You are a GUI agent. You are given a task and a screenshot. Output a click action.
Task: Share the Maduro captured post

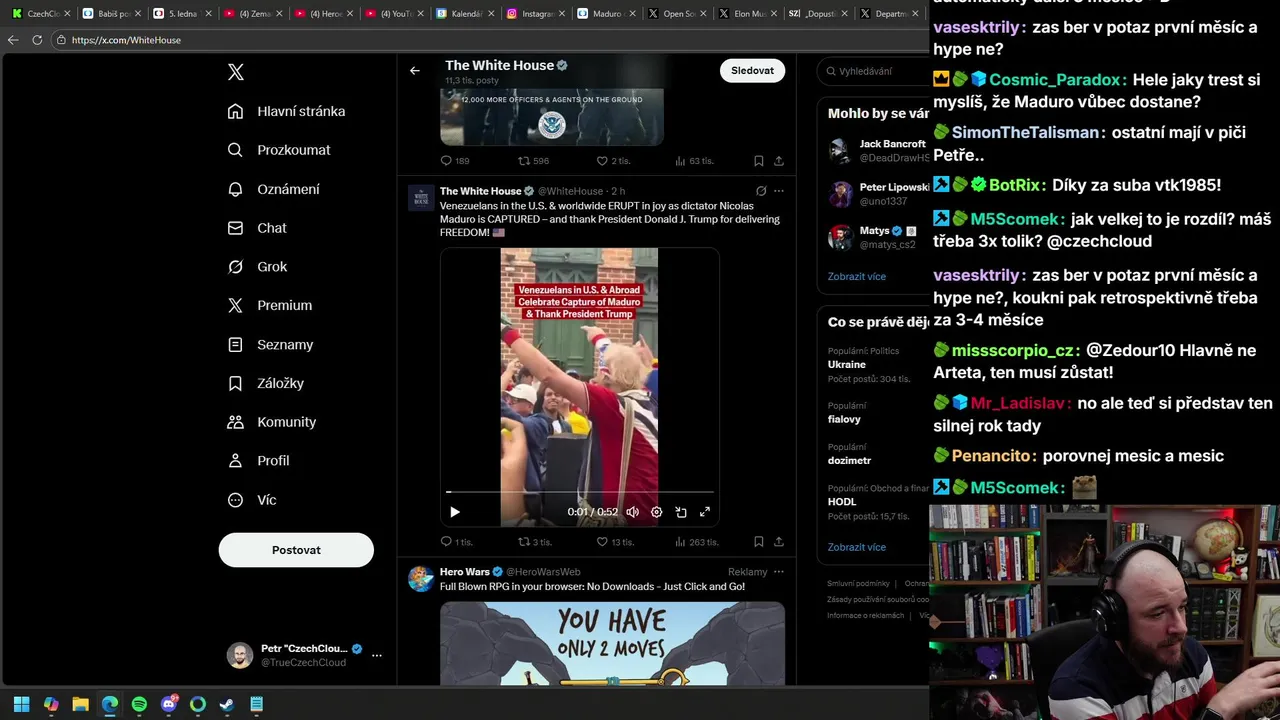click(x=779, y=542)
